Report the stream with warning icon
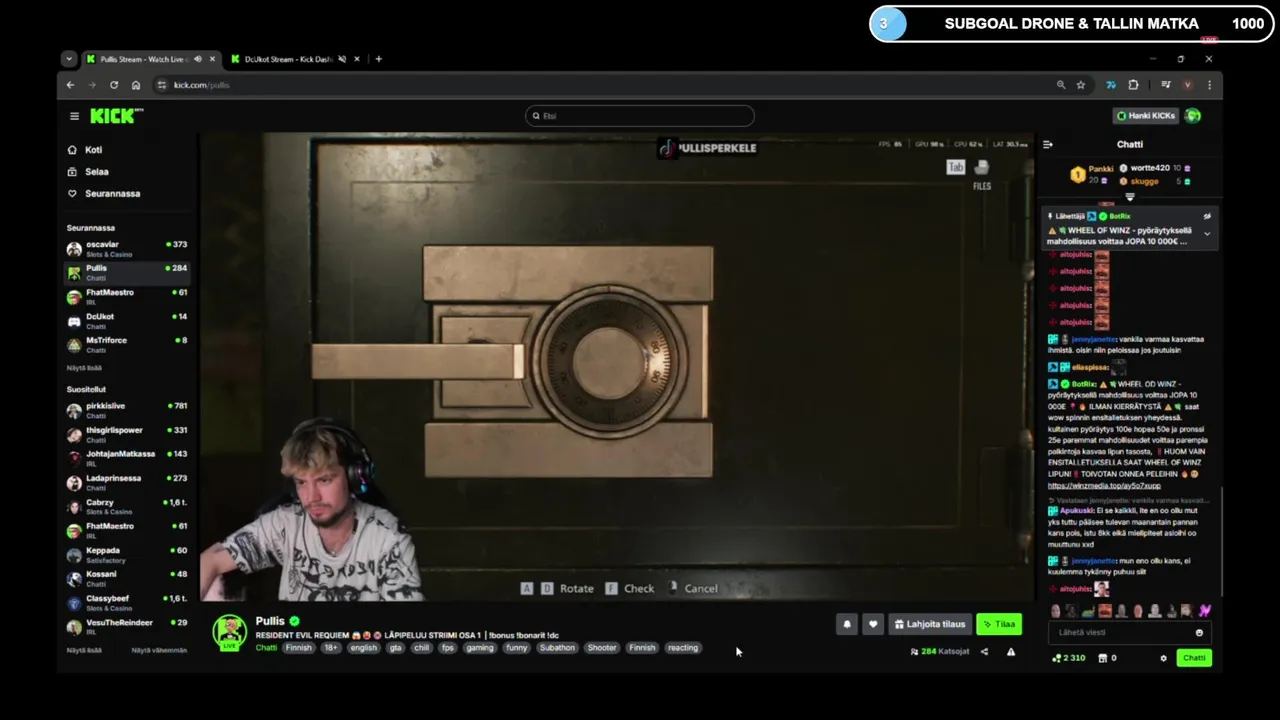Screen dimensions: 1280x720 (x=1011, y=652)
